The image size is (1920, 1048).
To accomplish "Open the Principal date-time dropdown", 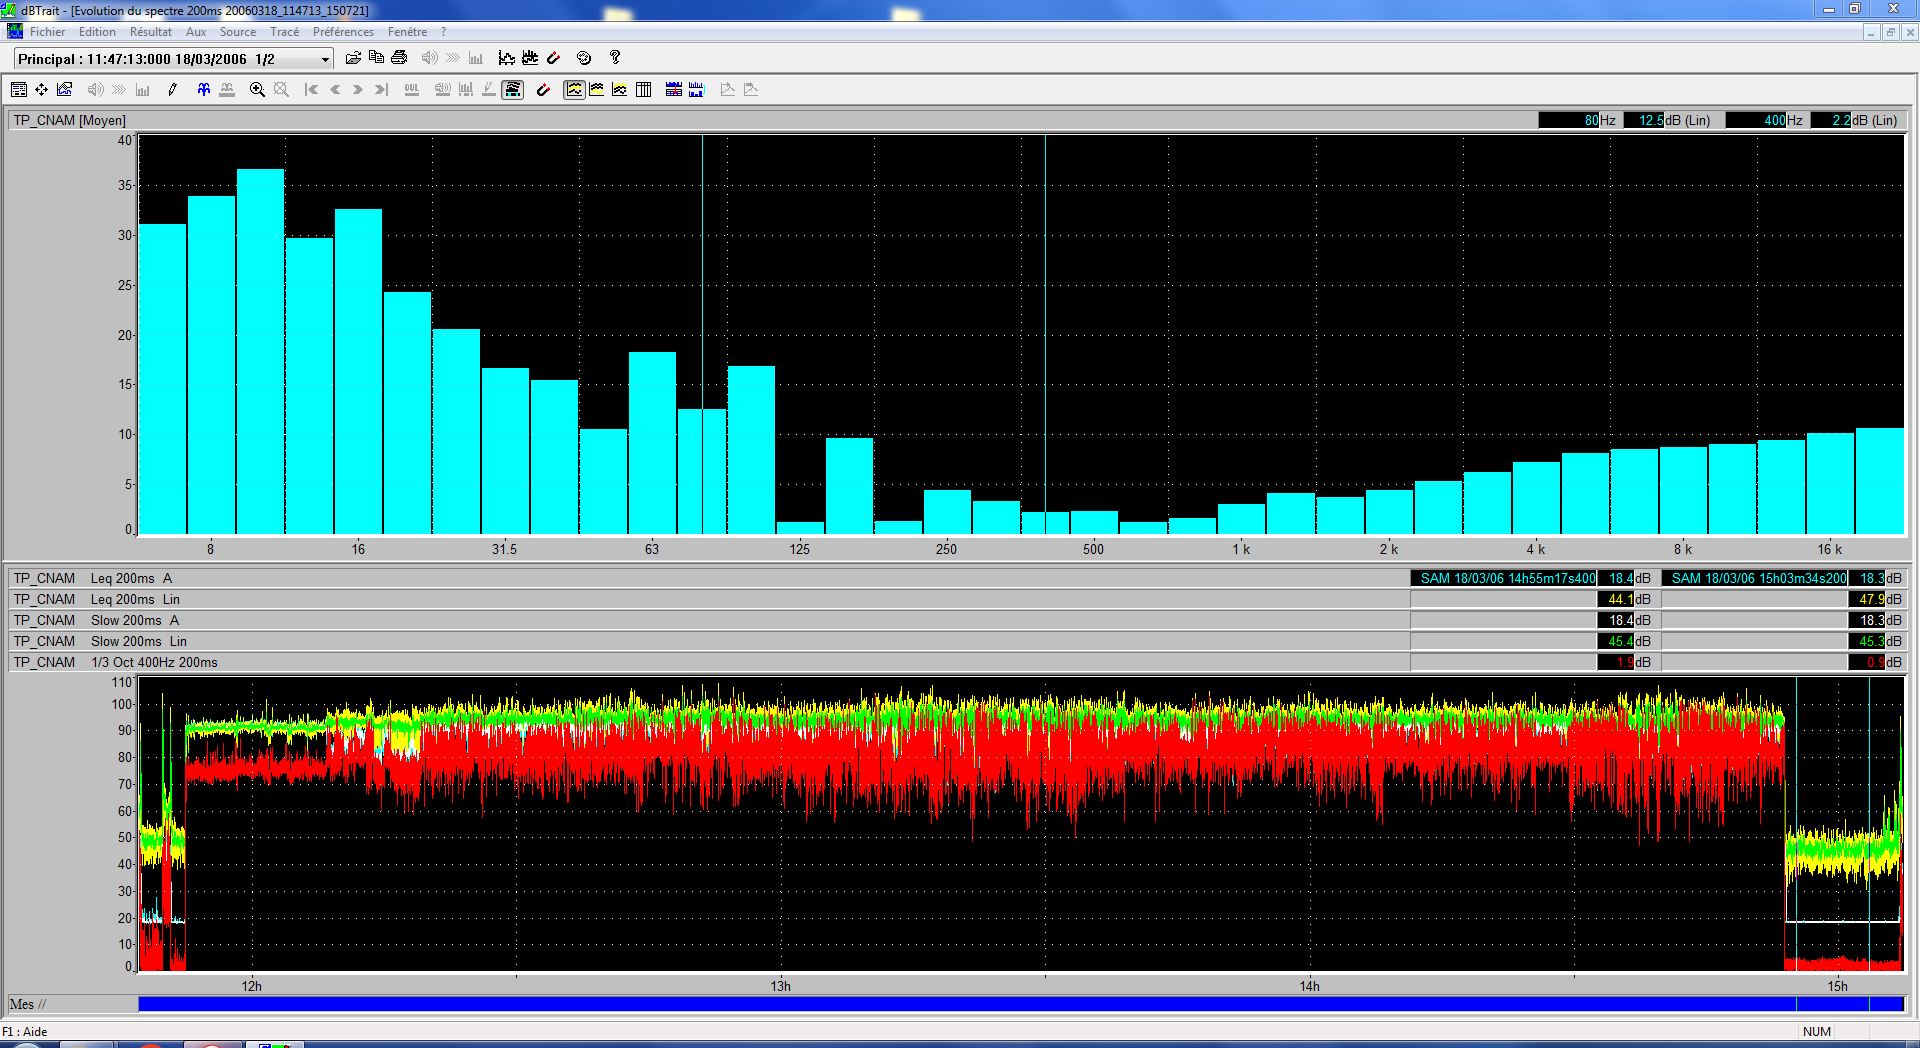I will click(324, 60).
